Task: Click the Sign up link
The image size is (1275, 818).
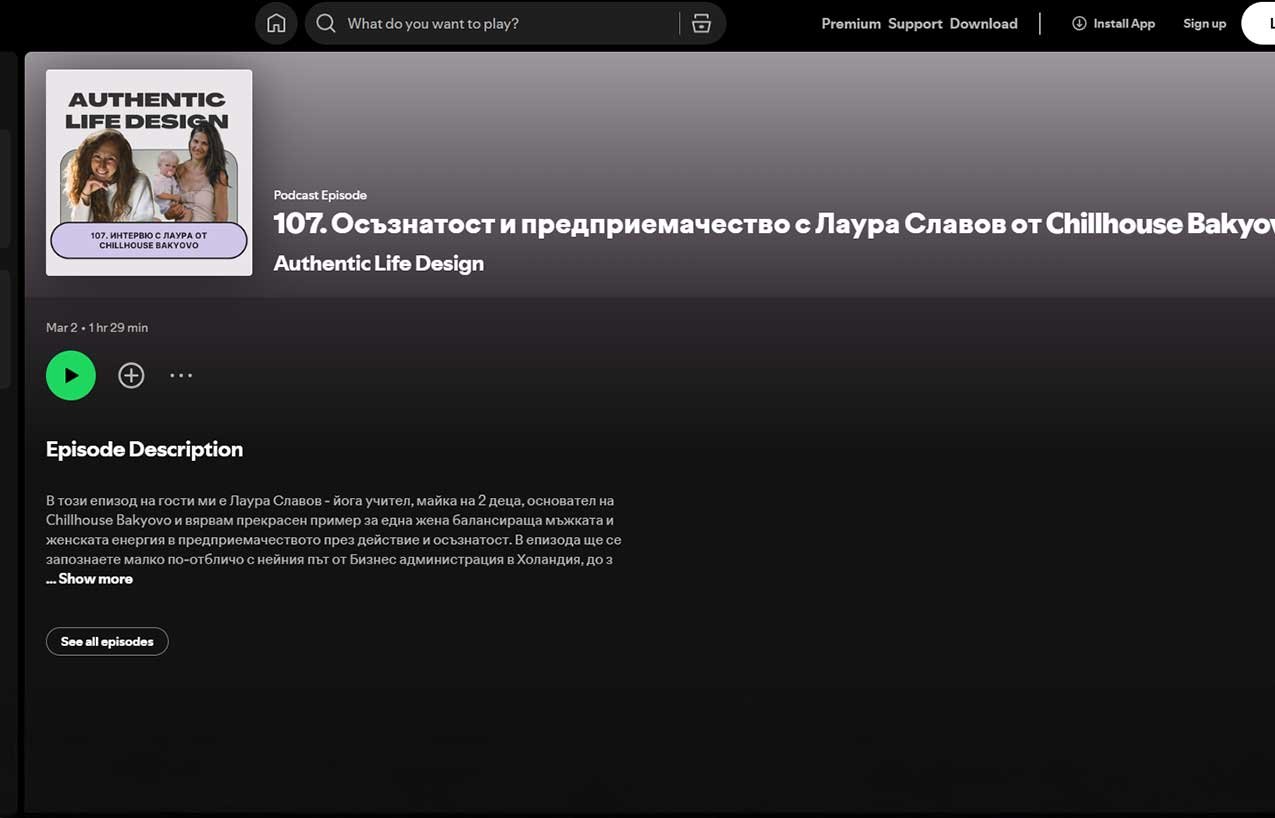Action: tap(1203, 23)
